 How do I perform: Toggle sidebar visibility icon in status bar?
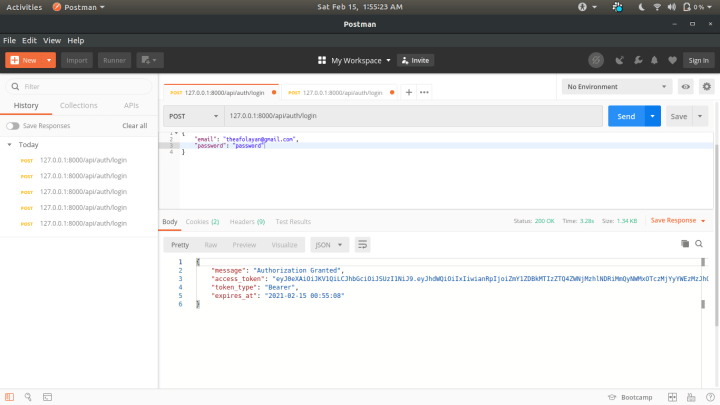coord(10,397)
